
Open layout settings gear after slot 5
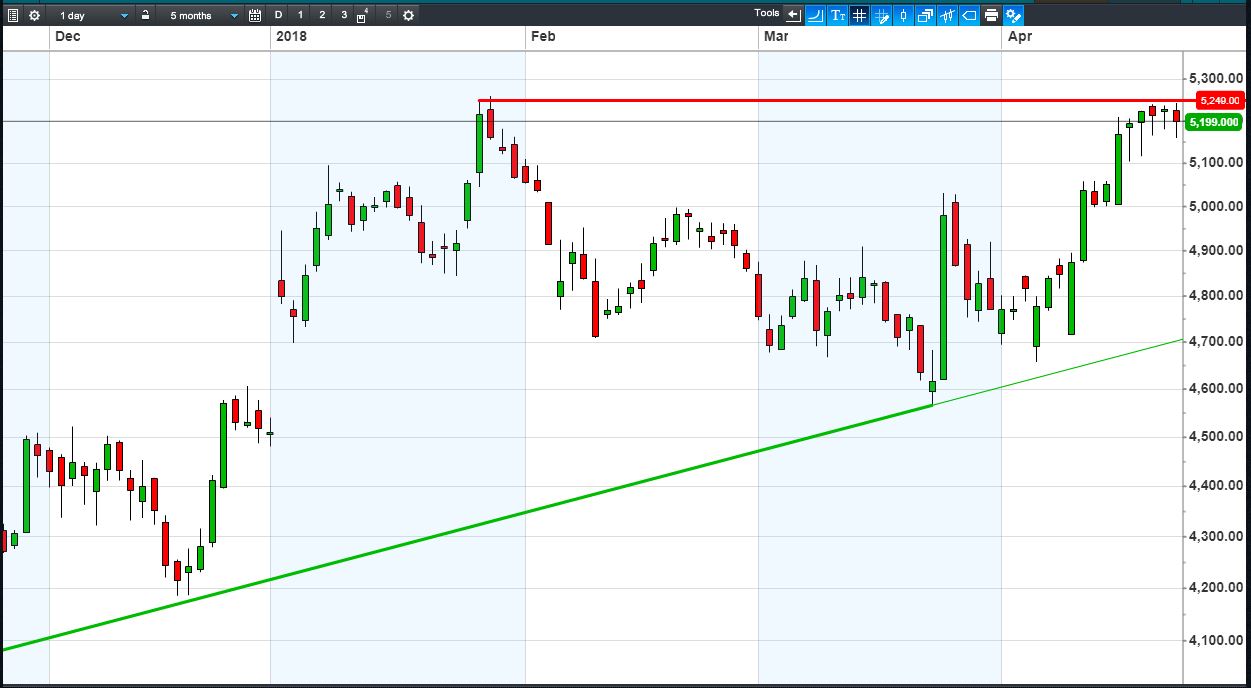pyautogui.click(x=408, y=15)
